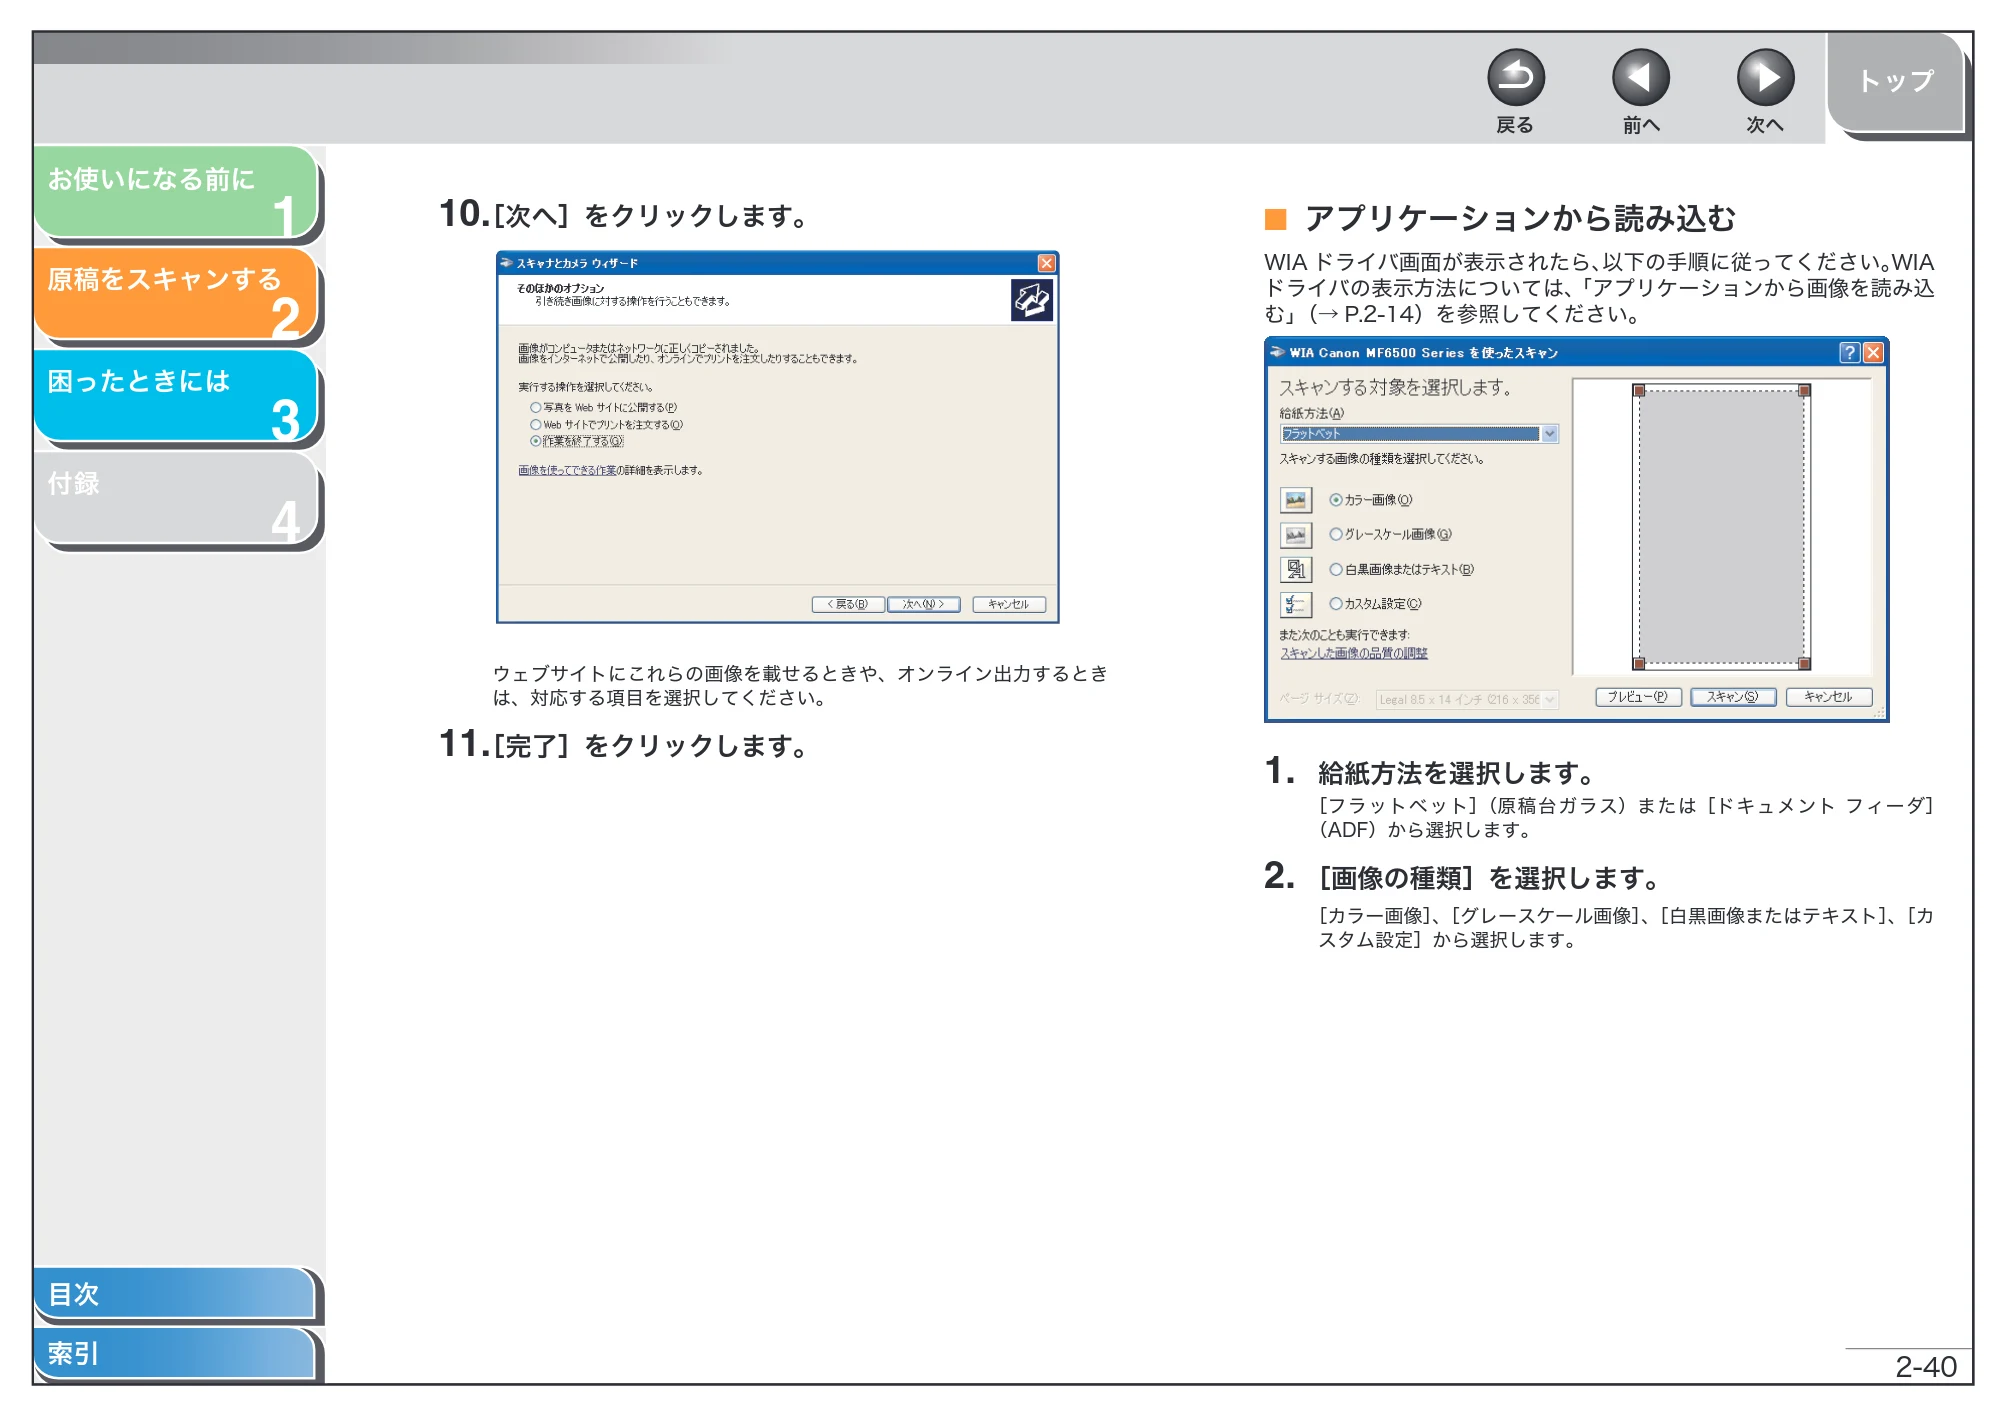Screen dimensions: 2000x1415
Task: Select Web サイトでプリントを注文する radio option
Action: pyautogui.click(x=536, y=425)
